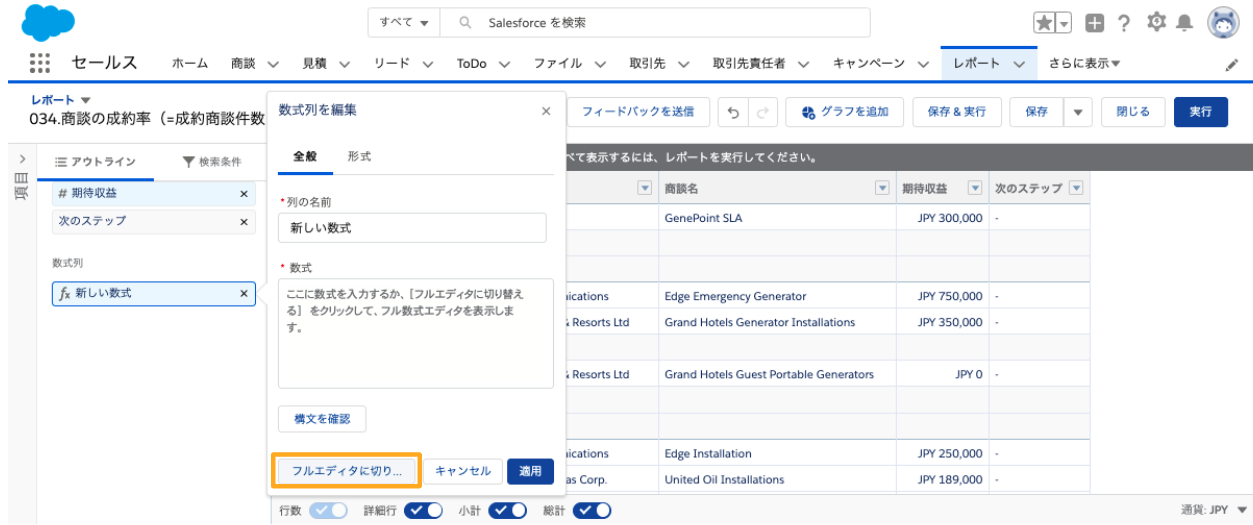Click the magnifier icon in the search box
1253x525 pixels.
pyautogui.click(x=466, y=22)
